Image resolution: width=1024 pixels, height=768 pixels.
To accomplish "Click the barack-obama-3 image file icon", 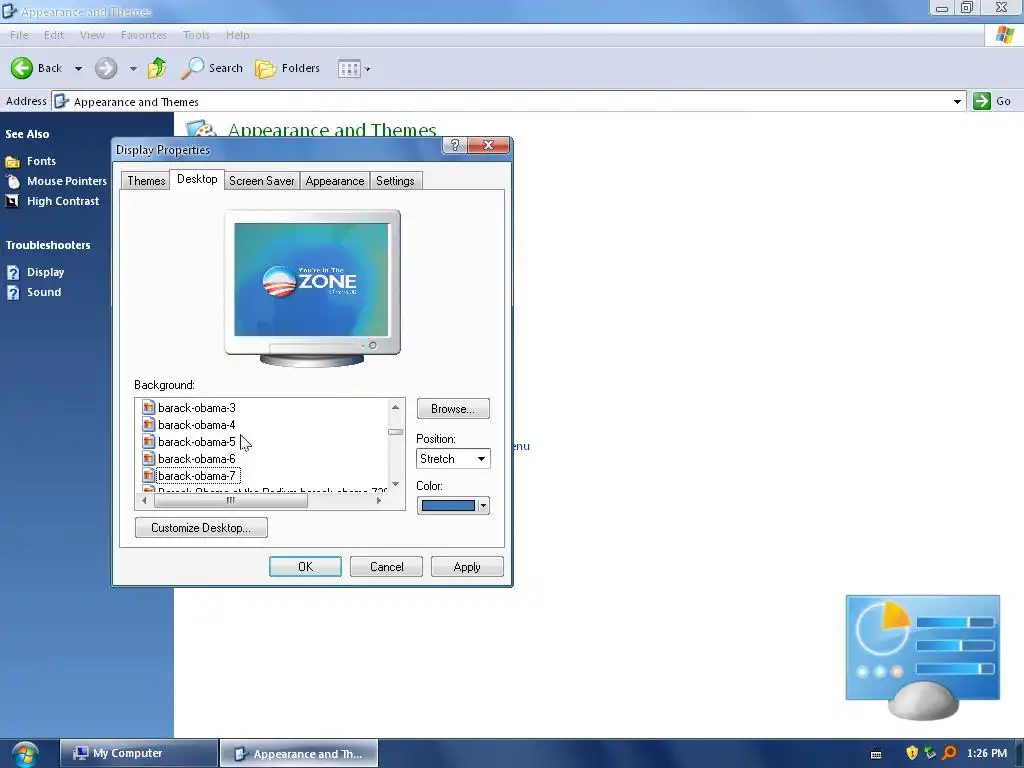I will pyautogui.click(x=149, y=408).
